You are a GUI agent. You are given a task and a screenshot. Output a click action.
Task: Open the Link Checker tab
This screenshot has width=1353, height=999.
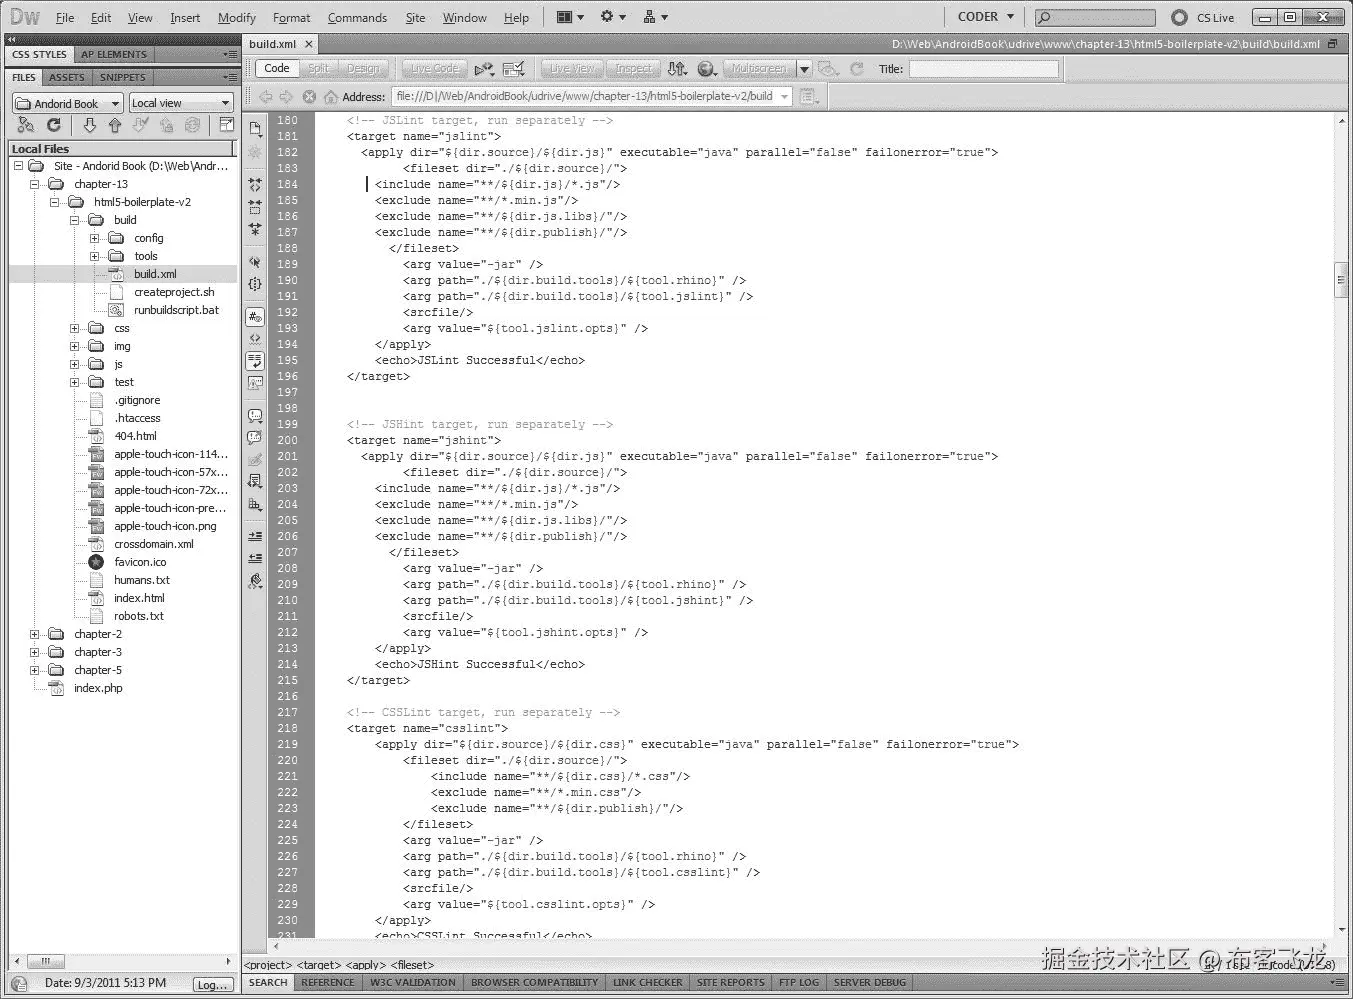pyautogui.click(x=647, y=982)
